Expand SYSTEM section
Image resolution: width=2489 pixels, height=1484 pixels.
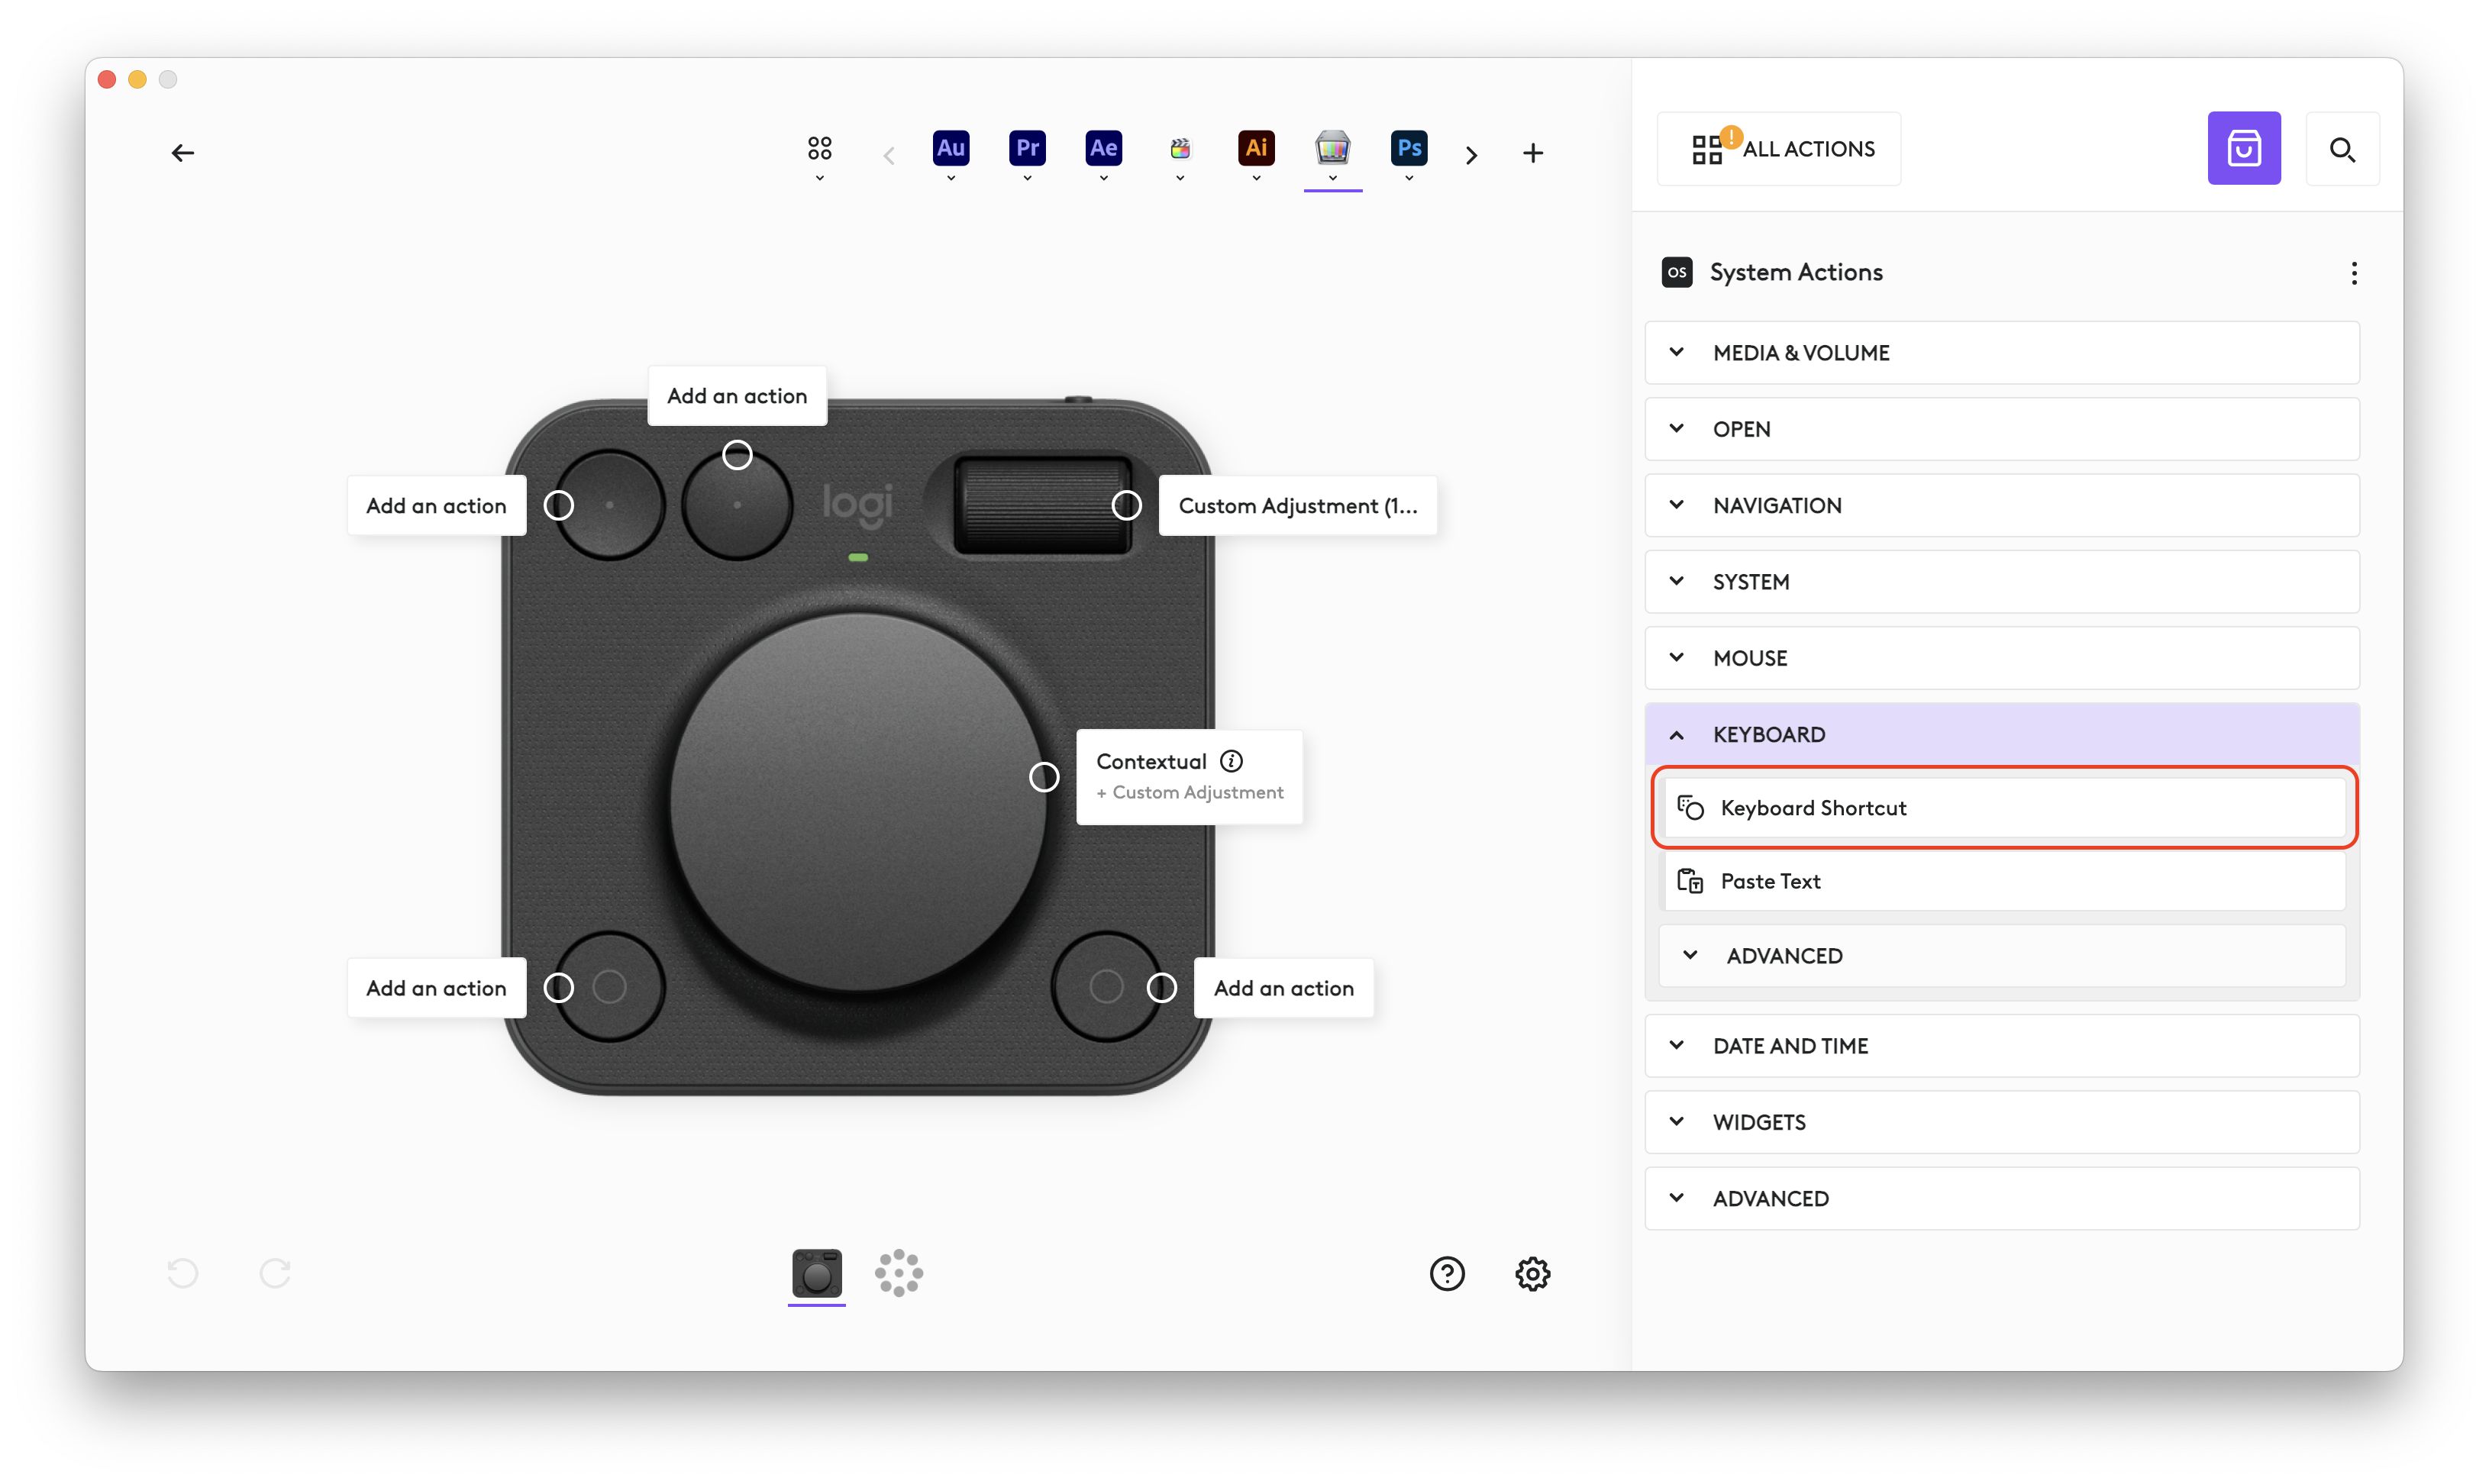tap(2001, 582)
